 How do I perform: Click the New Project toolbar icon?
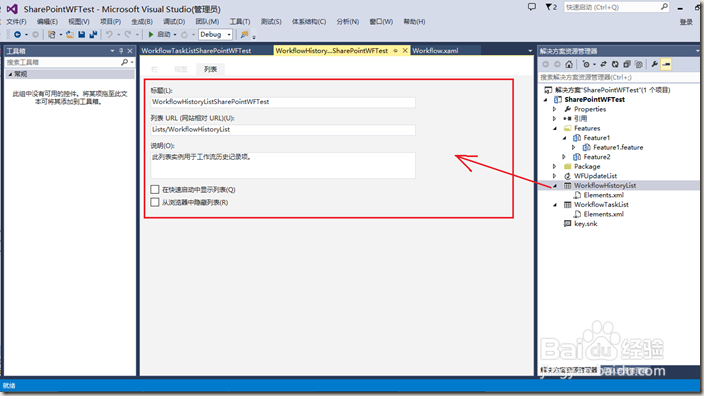pos(52,35)
